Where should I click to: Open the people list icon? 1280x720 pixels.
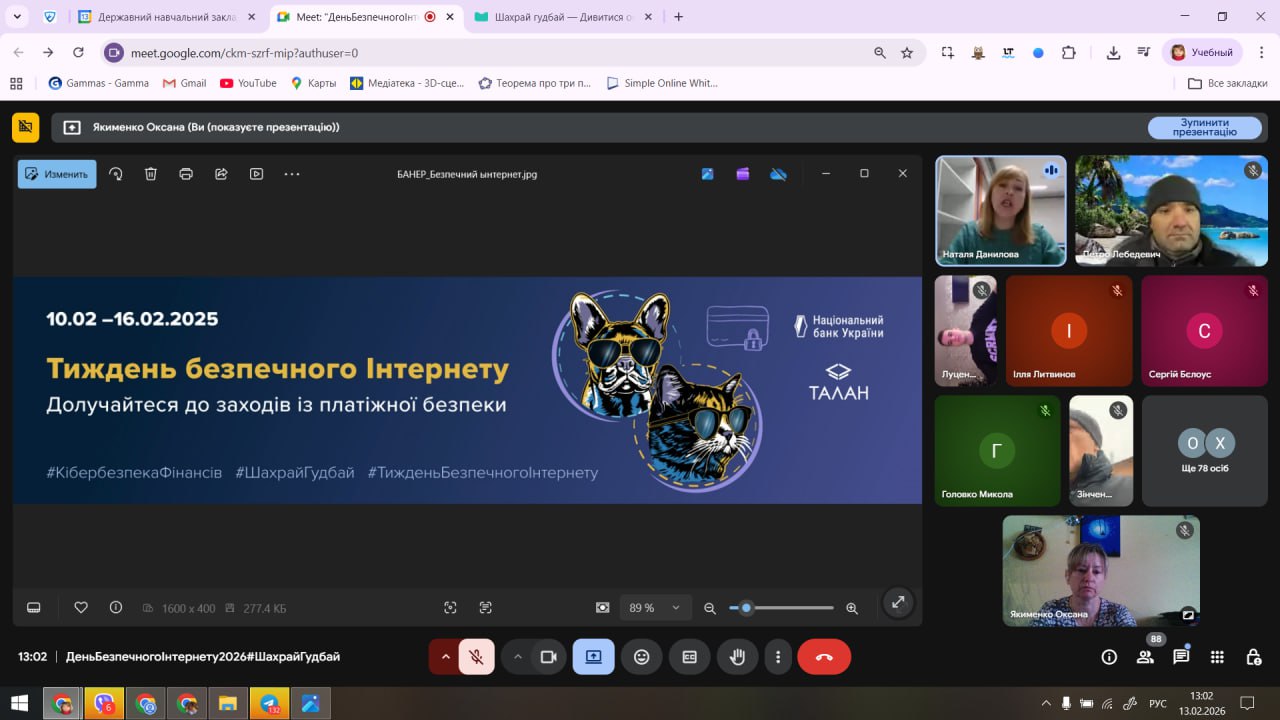coord(1145,657)
